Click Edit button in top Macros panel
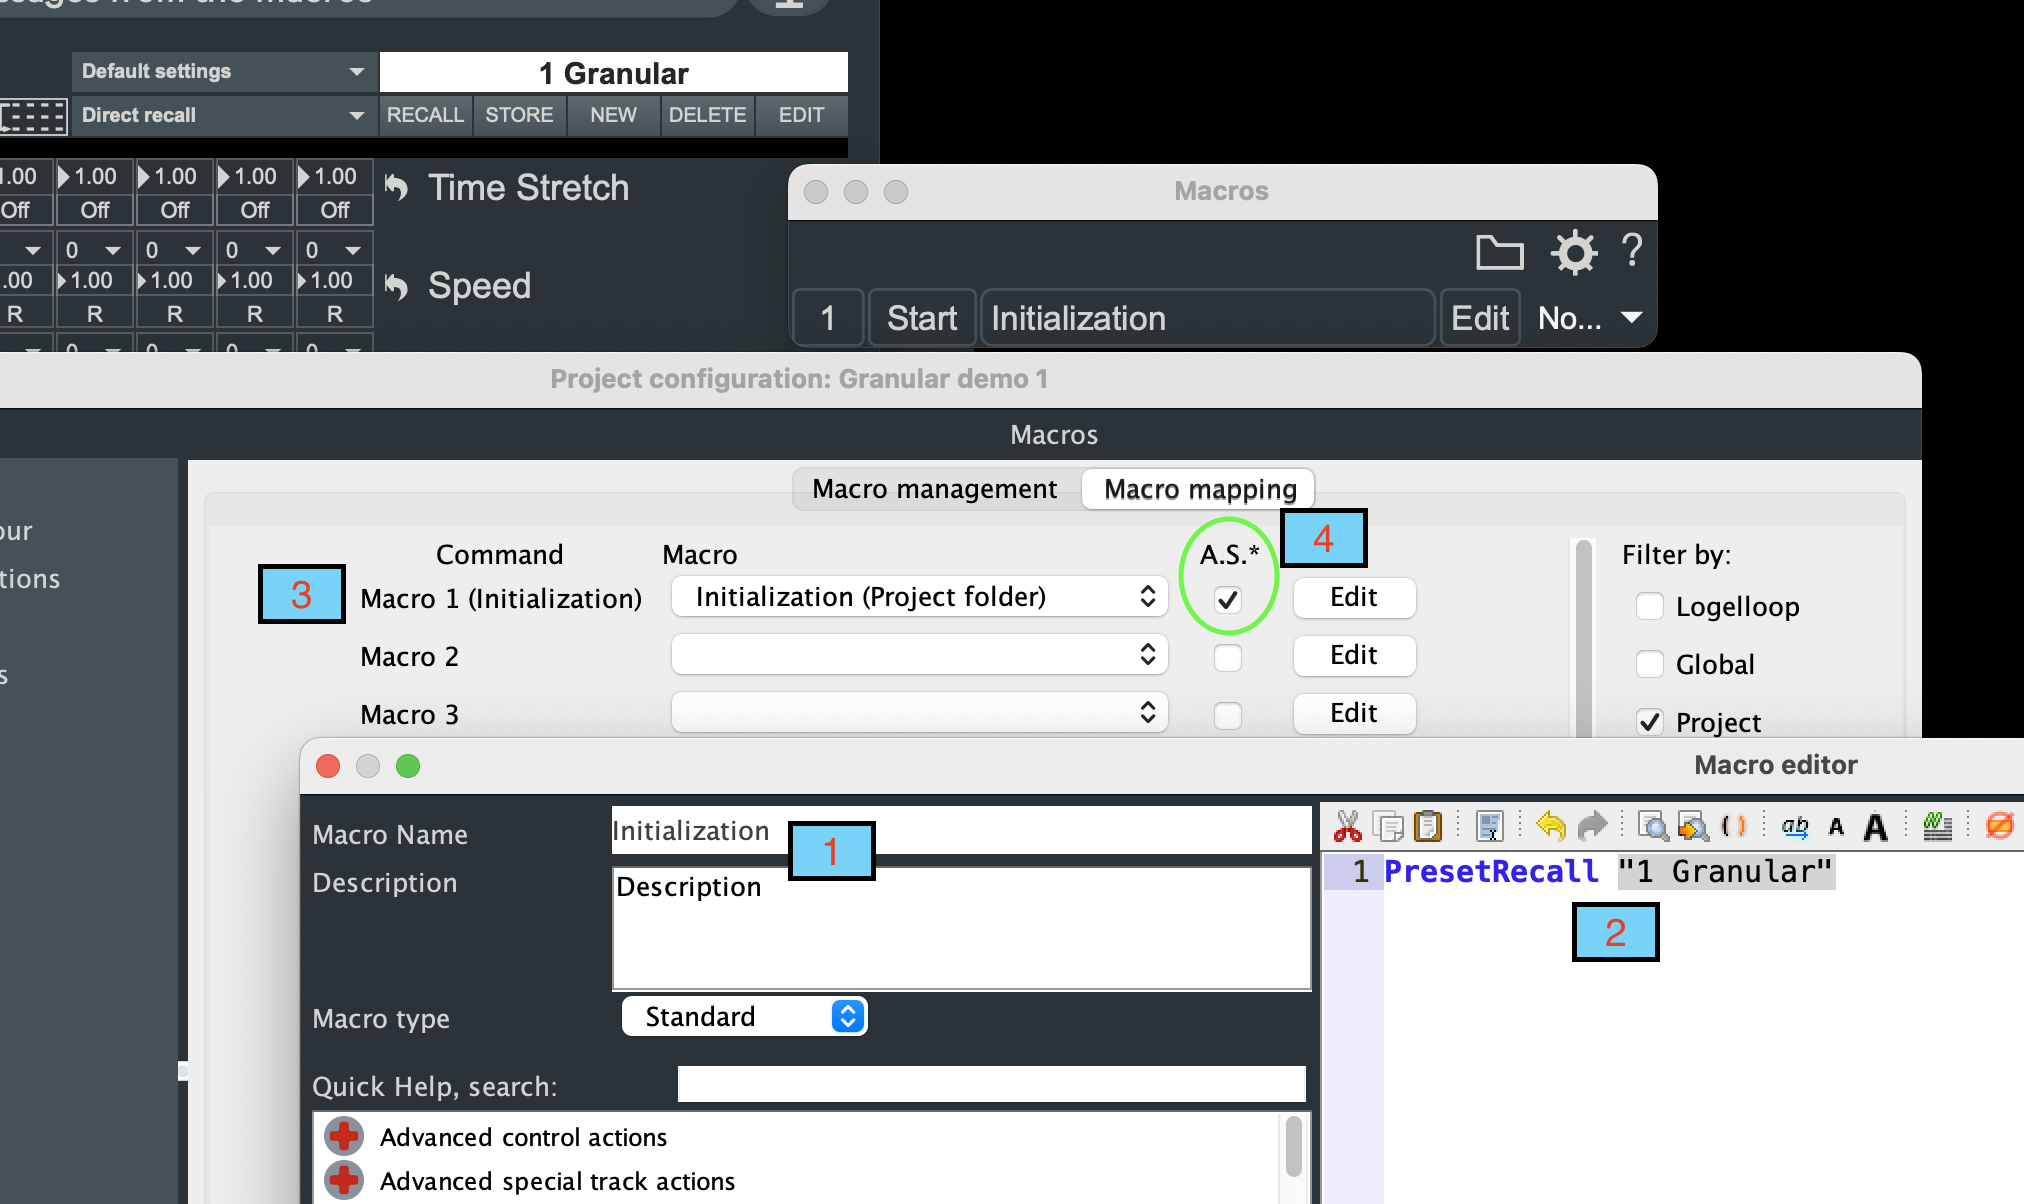The height and width of the screenshot is (1204, 2024). [x=1479, y=317]
